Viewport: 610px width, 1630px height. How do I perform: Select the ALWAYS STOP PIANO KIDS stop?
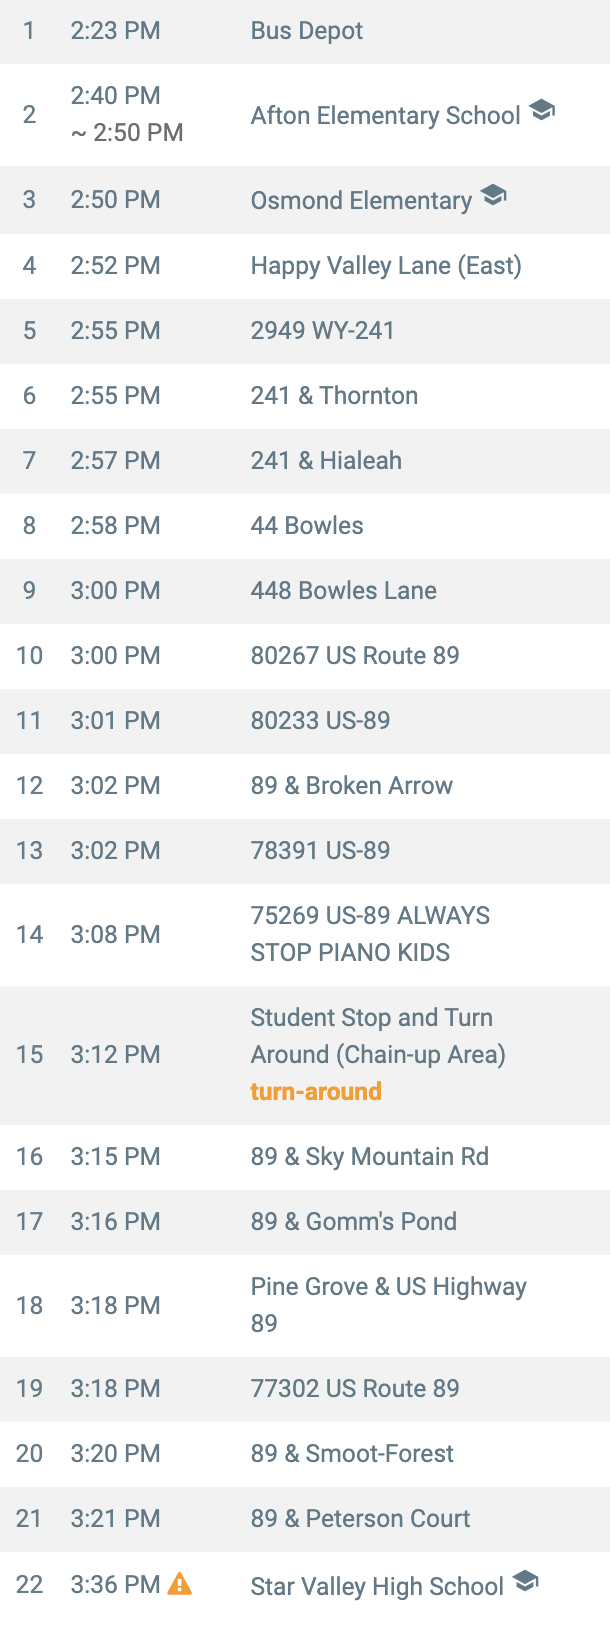(x=370, y=934)
